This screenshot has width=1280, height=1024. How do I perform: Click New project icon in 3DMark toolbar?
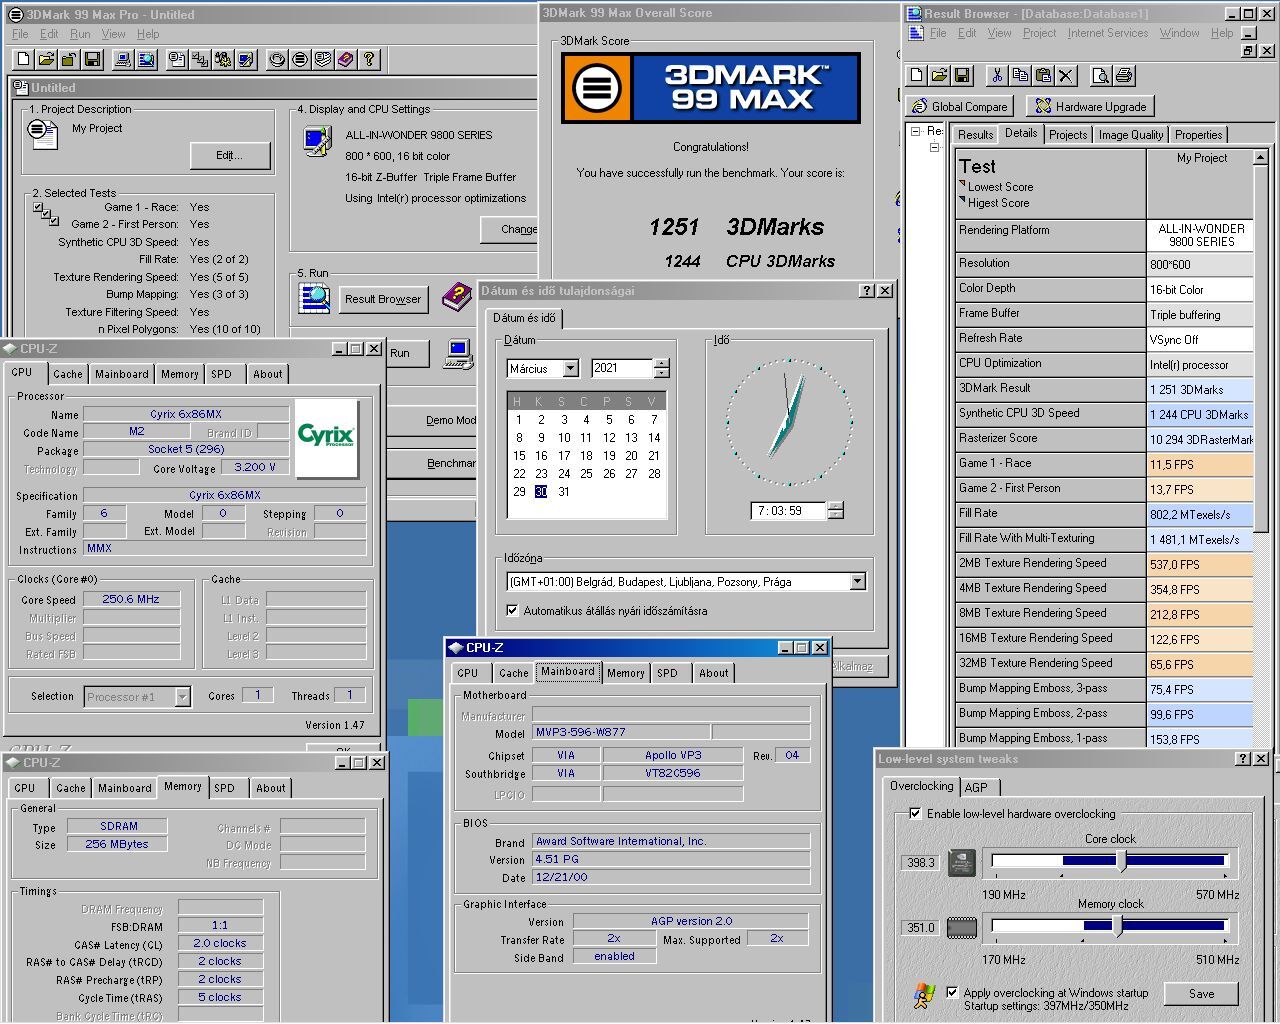(x=24, y=60)
